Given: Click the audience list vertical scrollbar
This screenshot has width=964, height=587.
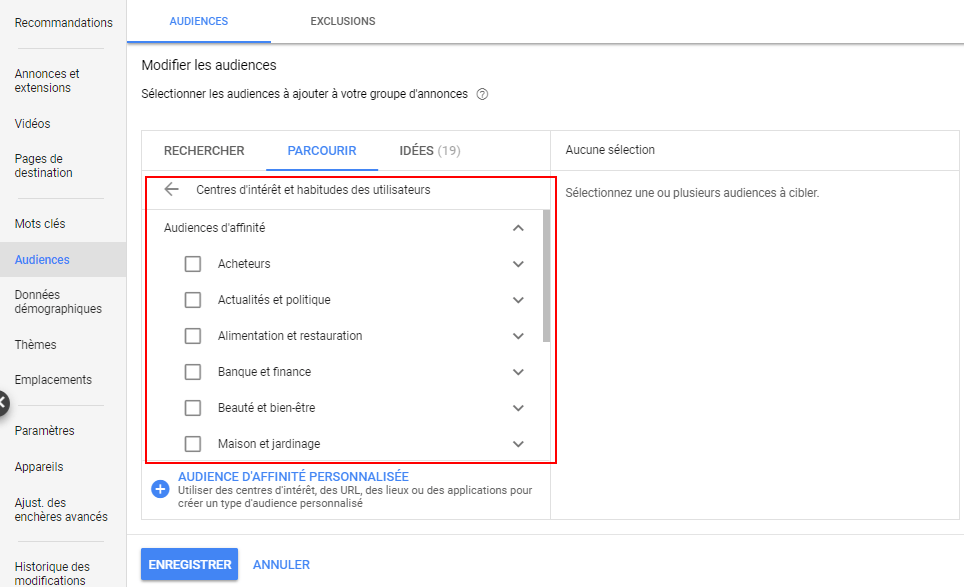Looking at the screenshot, I should (x=546, y=276).
